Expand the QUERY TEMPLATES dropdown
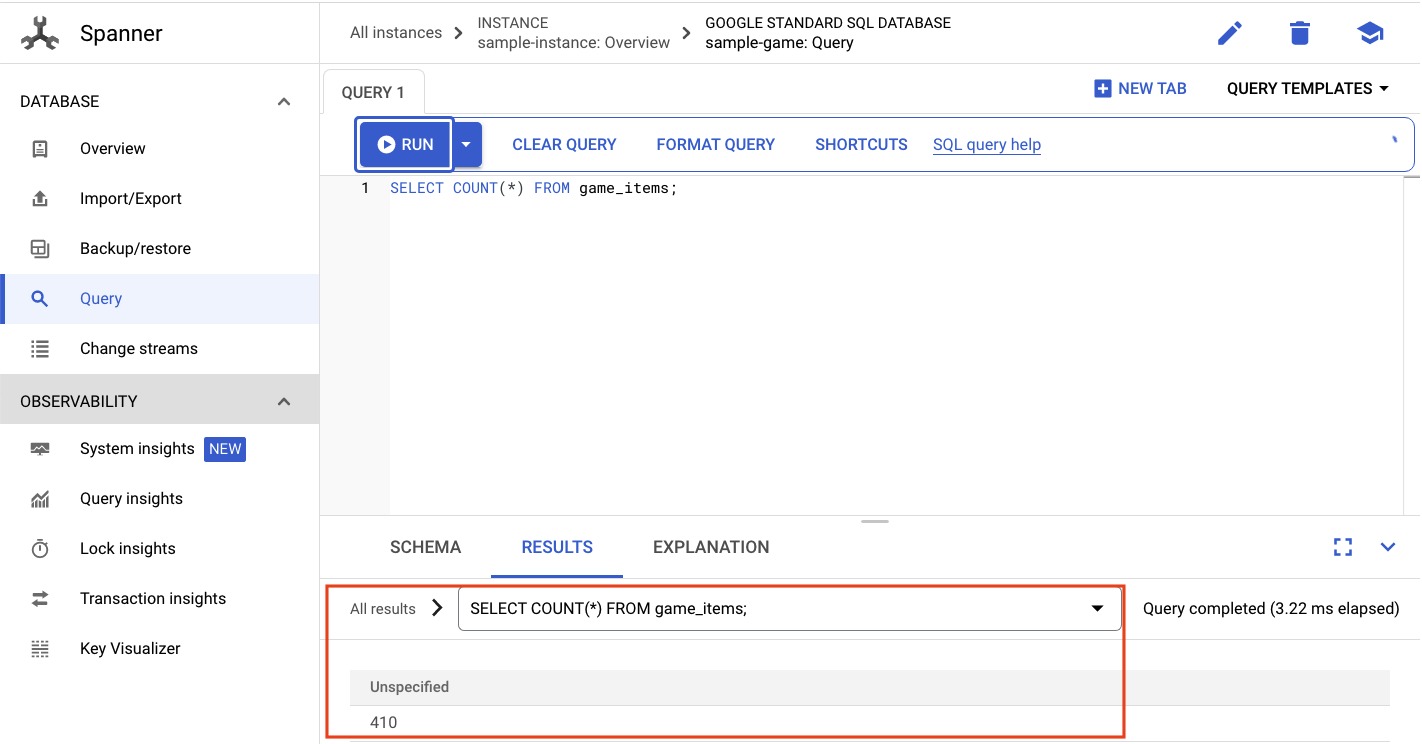This screenshot has width=1422, height=744. [x=1307, y=88]
